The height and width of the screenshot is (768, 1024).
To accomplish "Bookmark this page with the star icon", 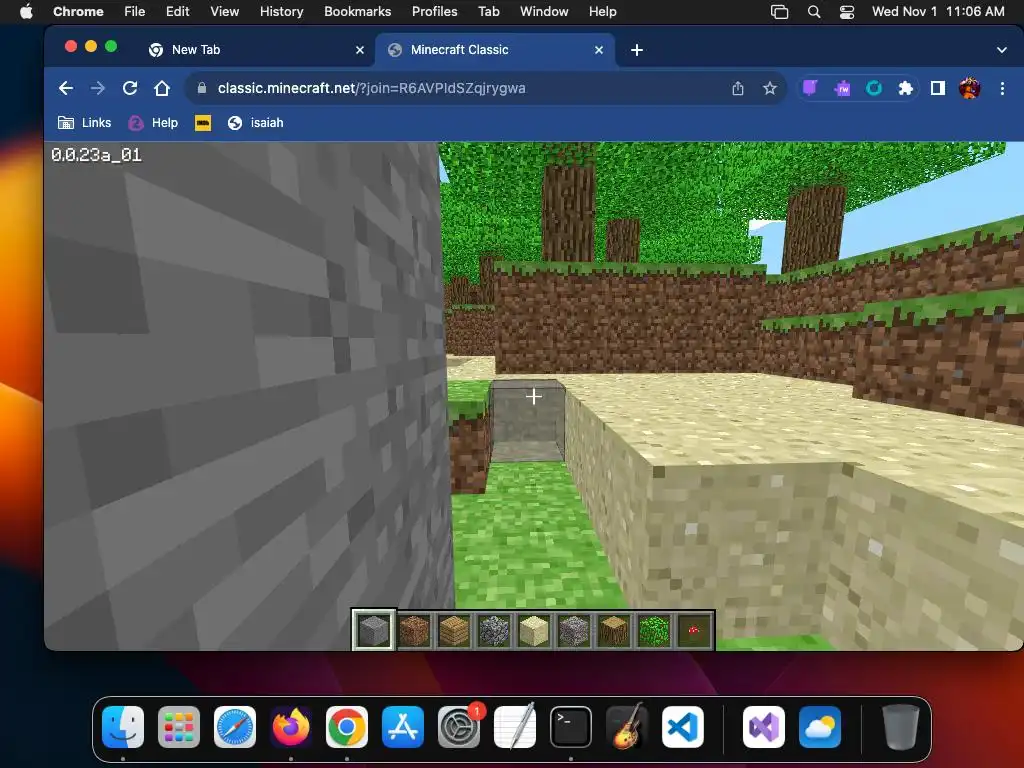I will (770, 88).
